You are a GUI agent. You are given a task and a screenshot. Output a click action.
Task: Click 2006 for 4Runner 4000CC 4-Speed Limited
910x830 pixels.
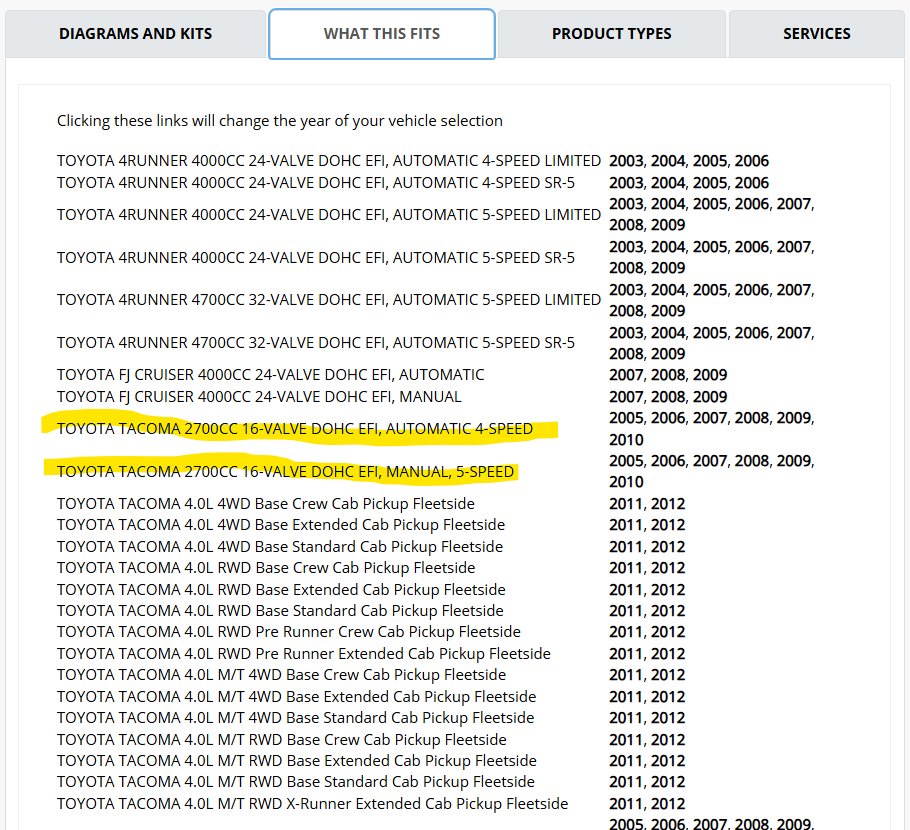(x=752, y=161)
